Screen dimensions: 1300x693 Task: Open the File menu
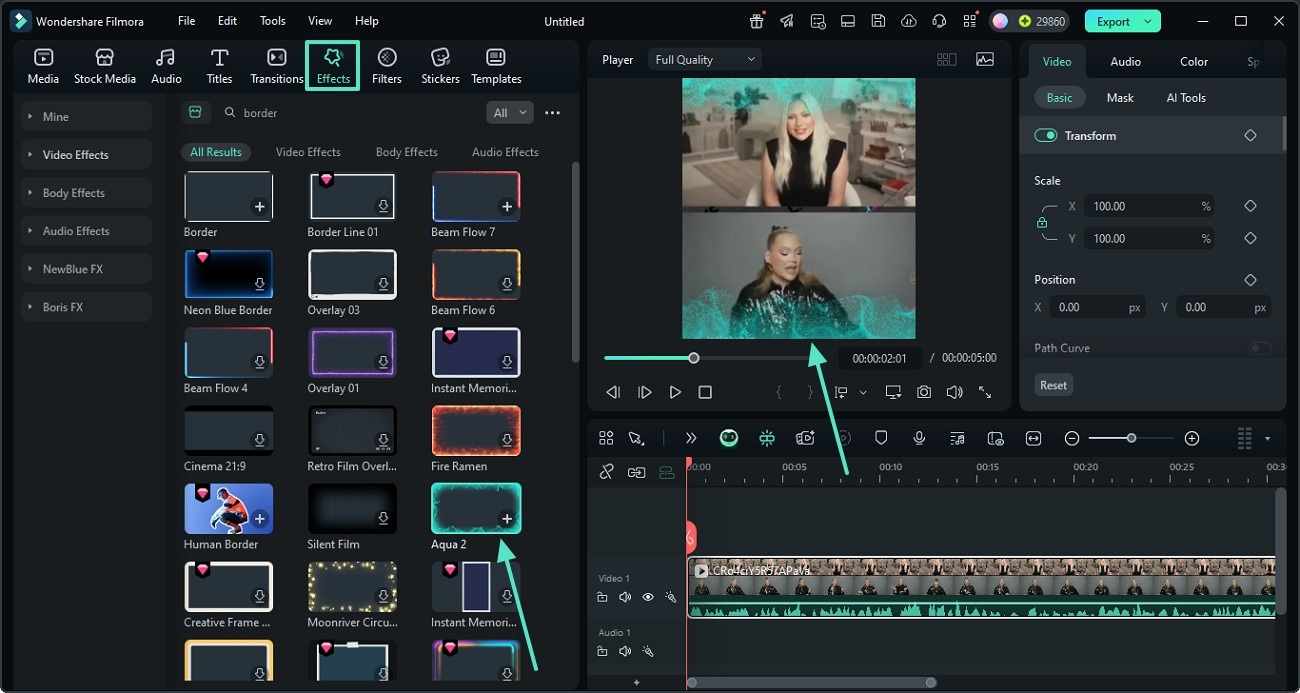point(186,21)
